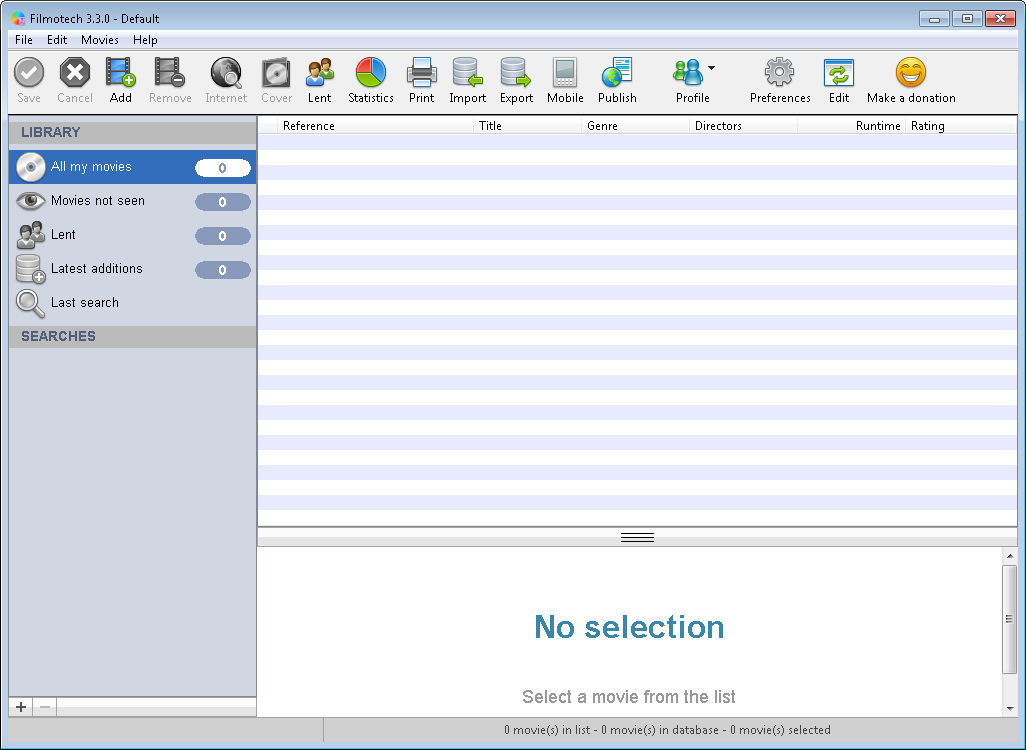1026x750 pixels.
Task: Click the Publish globe icon
Action: (617, 74)
